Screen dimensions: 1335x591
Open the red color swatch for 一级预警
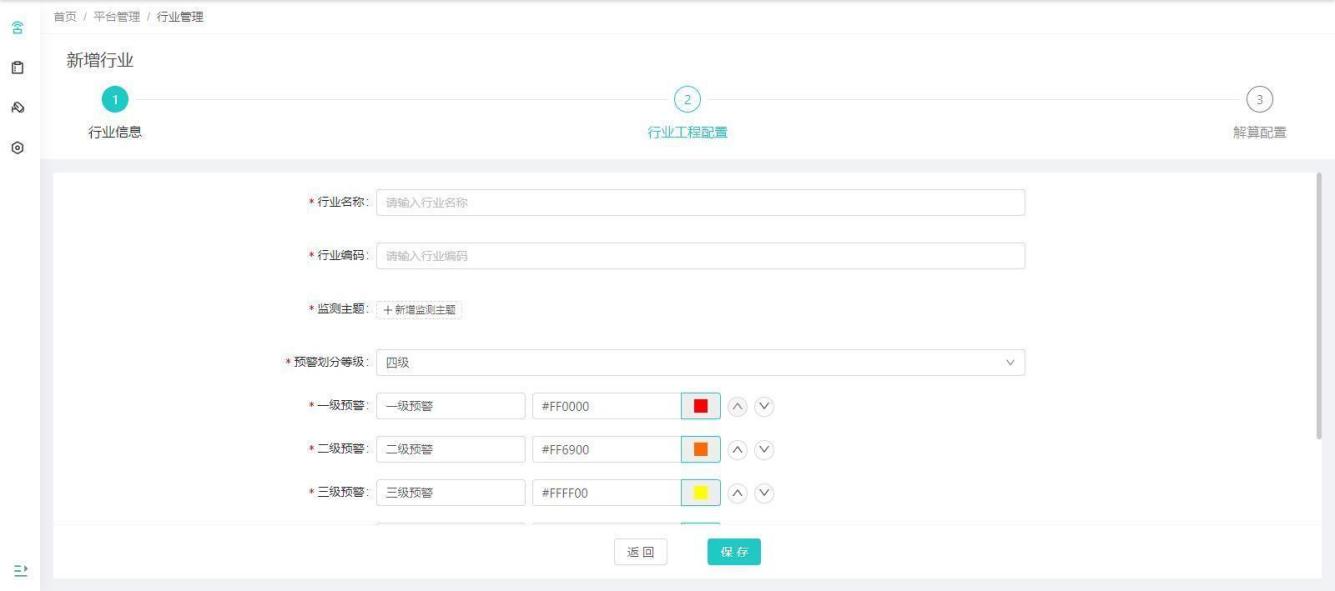(700, 406)
